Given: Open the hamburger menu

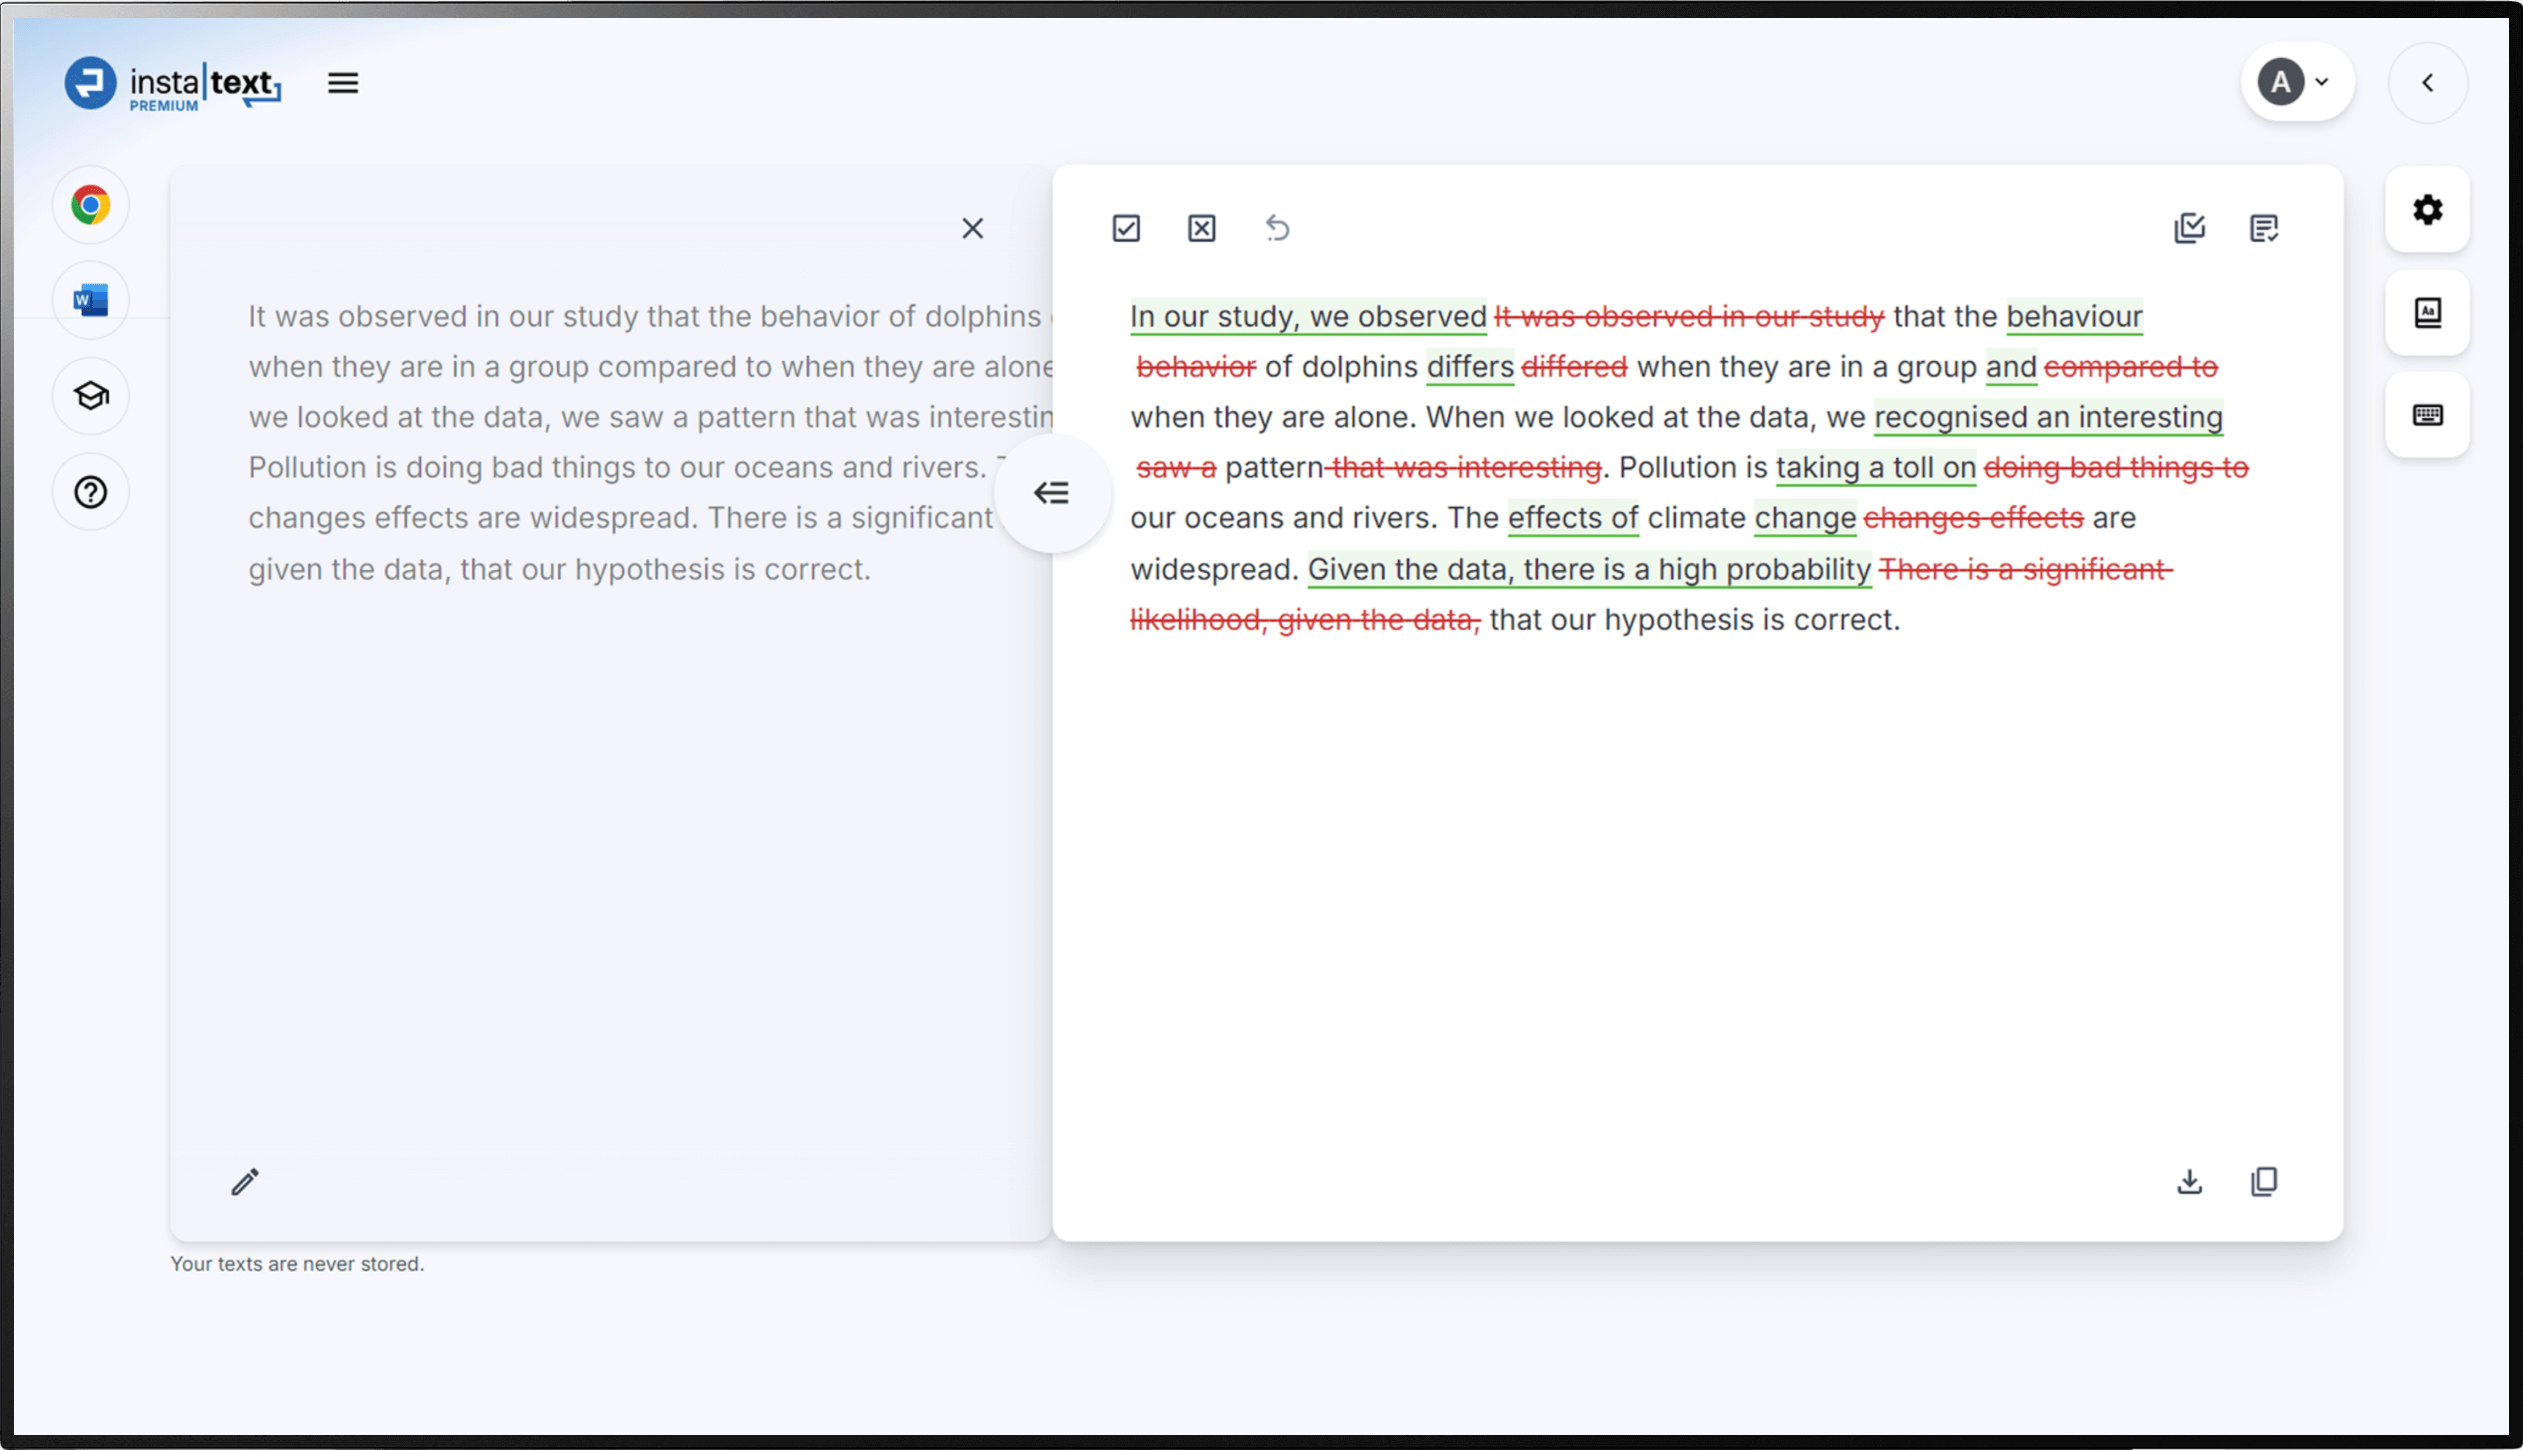Looking at the screenshot, I should tap(343, 83).
